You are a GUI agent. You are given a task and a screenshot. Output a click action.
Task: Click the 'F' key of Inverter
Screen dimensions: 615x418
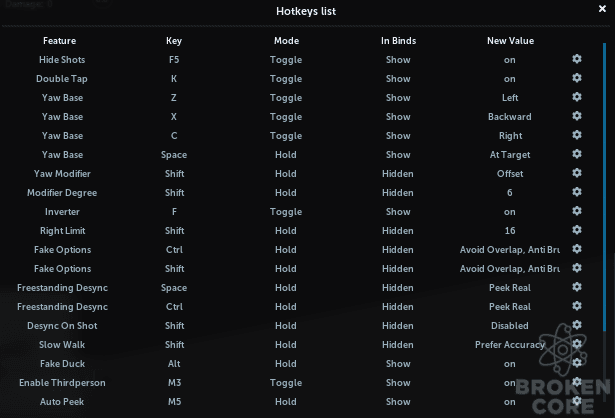click(174, 212)
